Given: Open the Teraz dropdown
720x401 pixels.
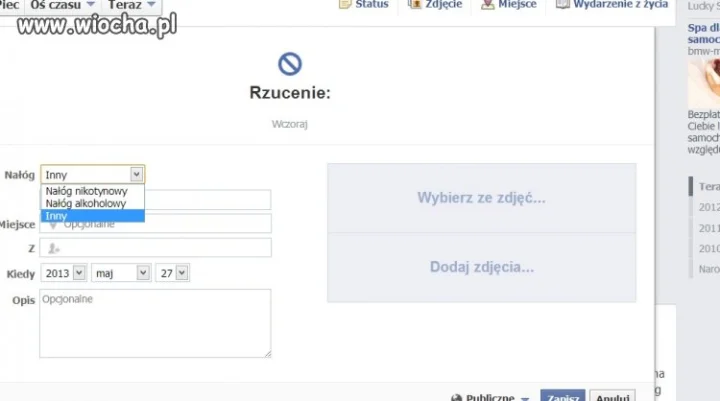Looking at the screenshot, I should pyautogui.click(x=132, y=5).
